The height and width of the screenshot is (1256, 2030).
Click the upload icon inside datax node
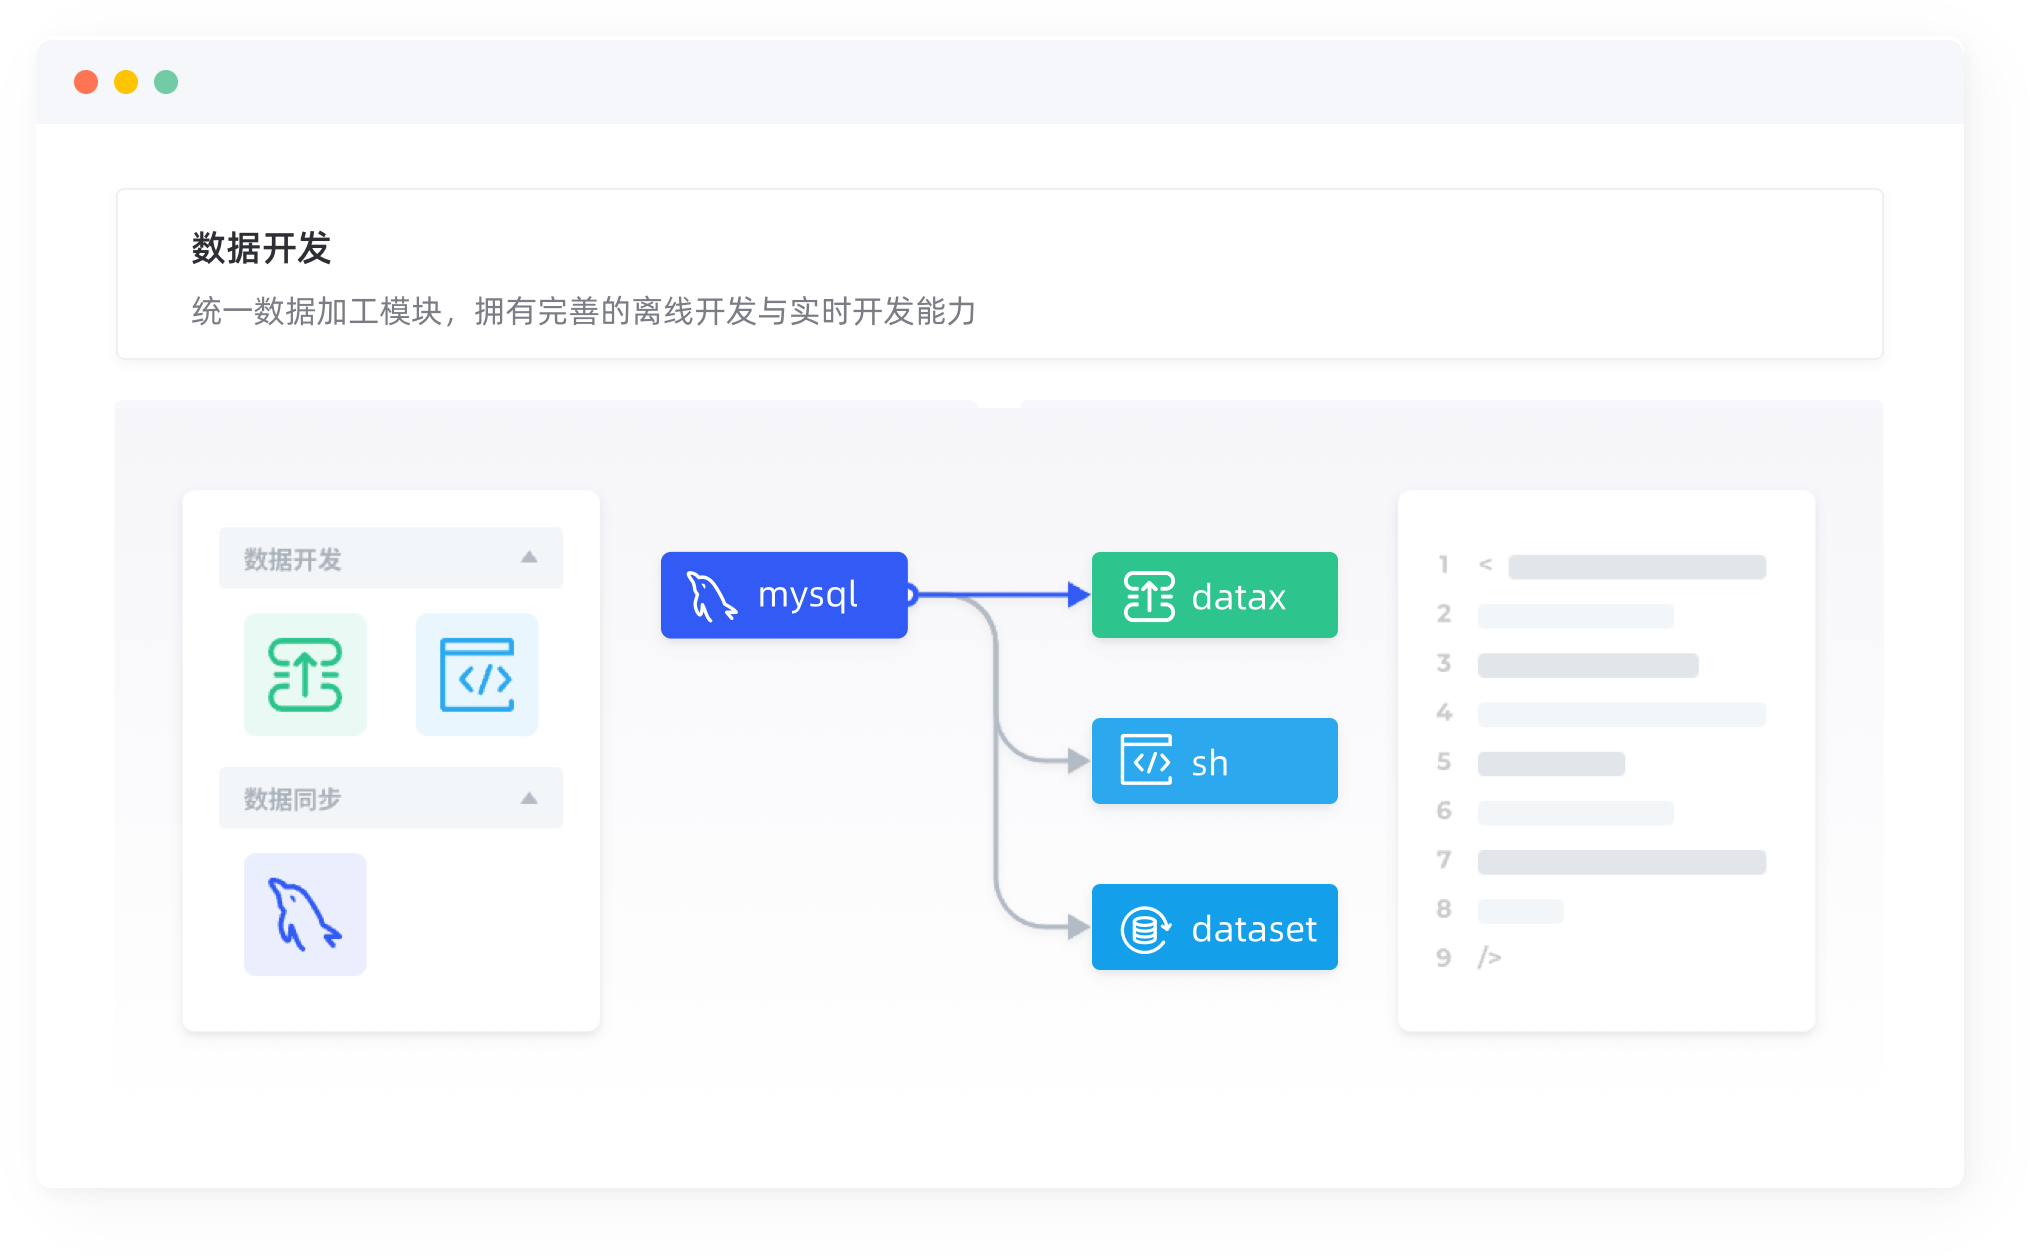[x=1149, y=596]
